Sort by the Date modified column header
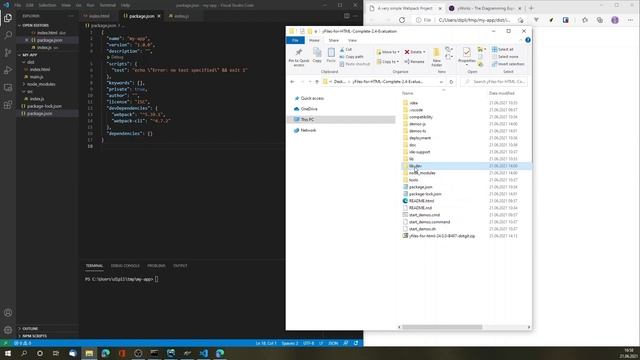Screen dimensions: 640x360 point(502,93)
